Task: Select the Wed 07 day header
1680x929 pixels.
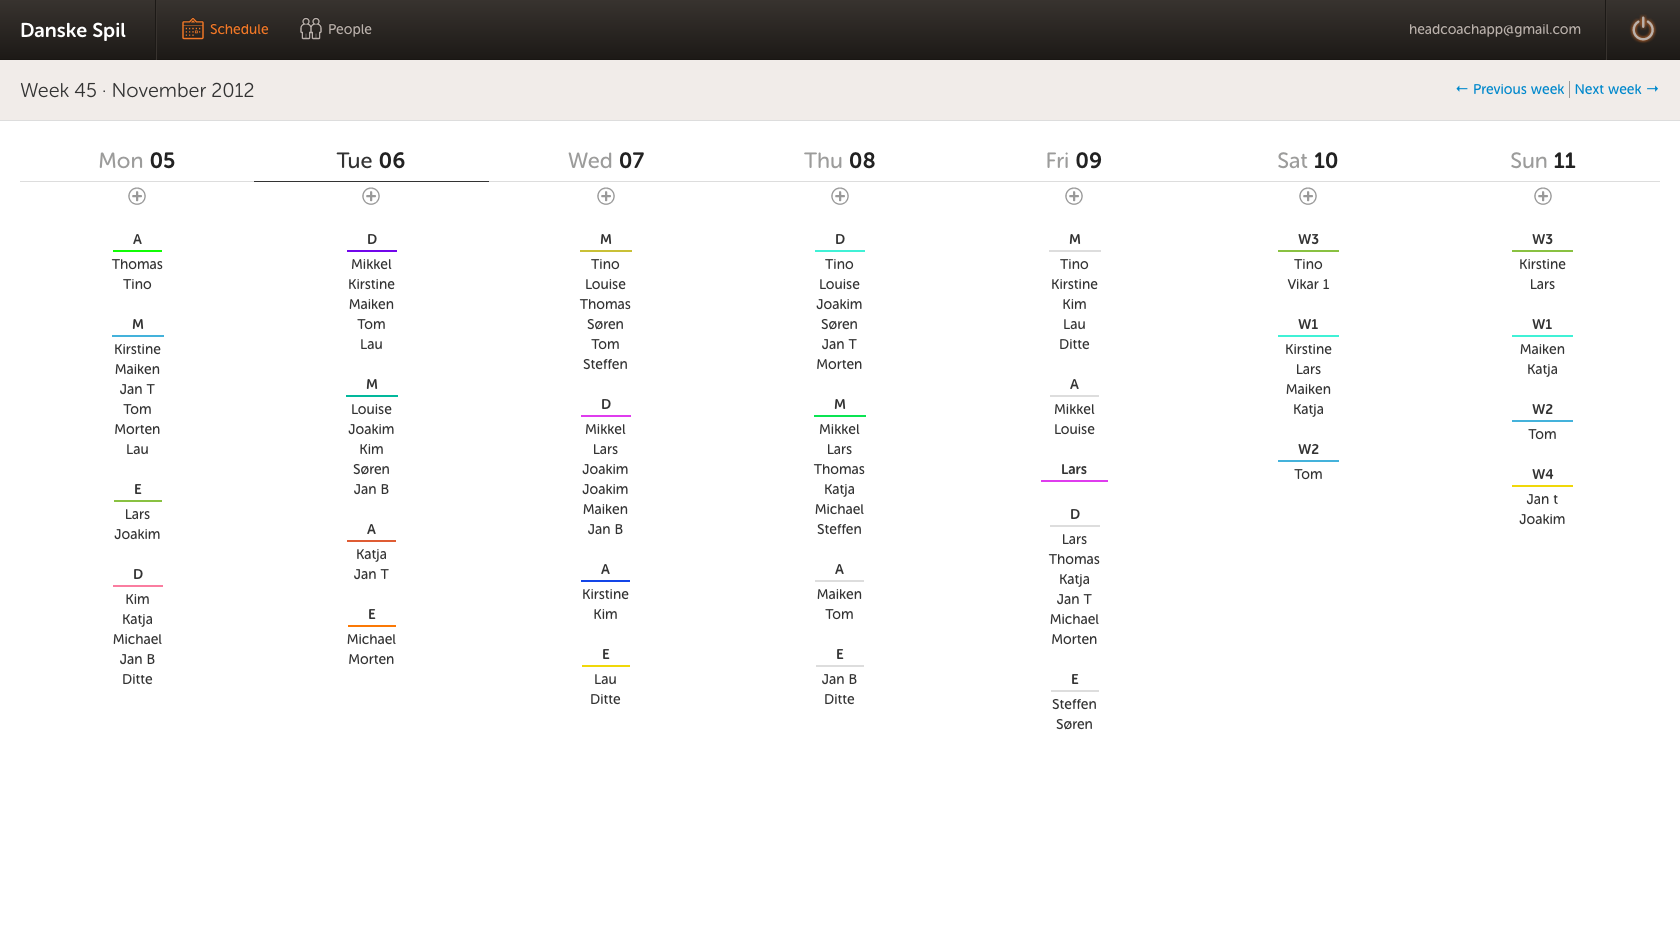Action: (606, 160)
